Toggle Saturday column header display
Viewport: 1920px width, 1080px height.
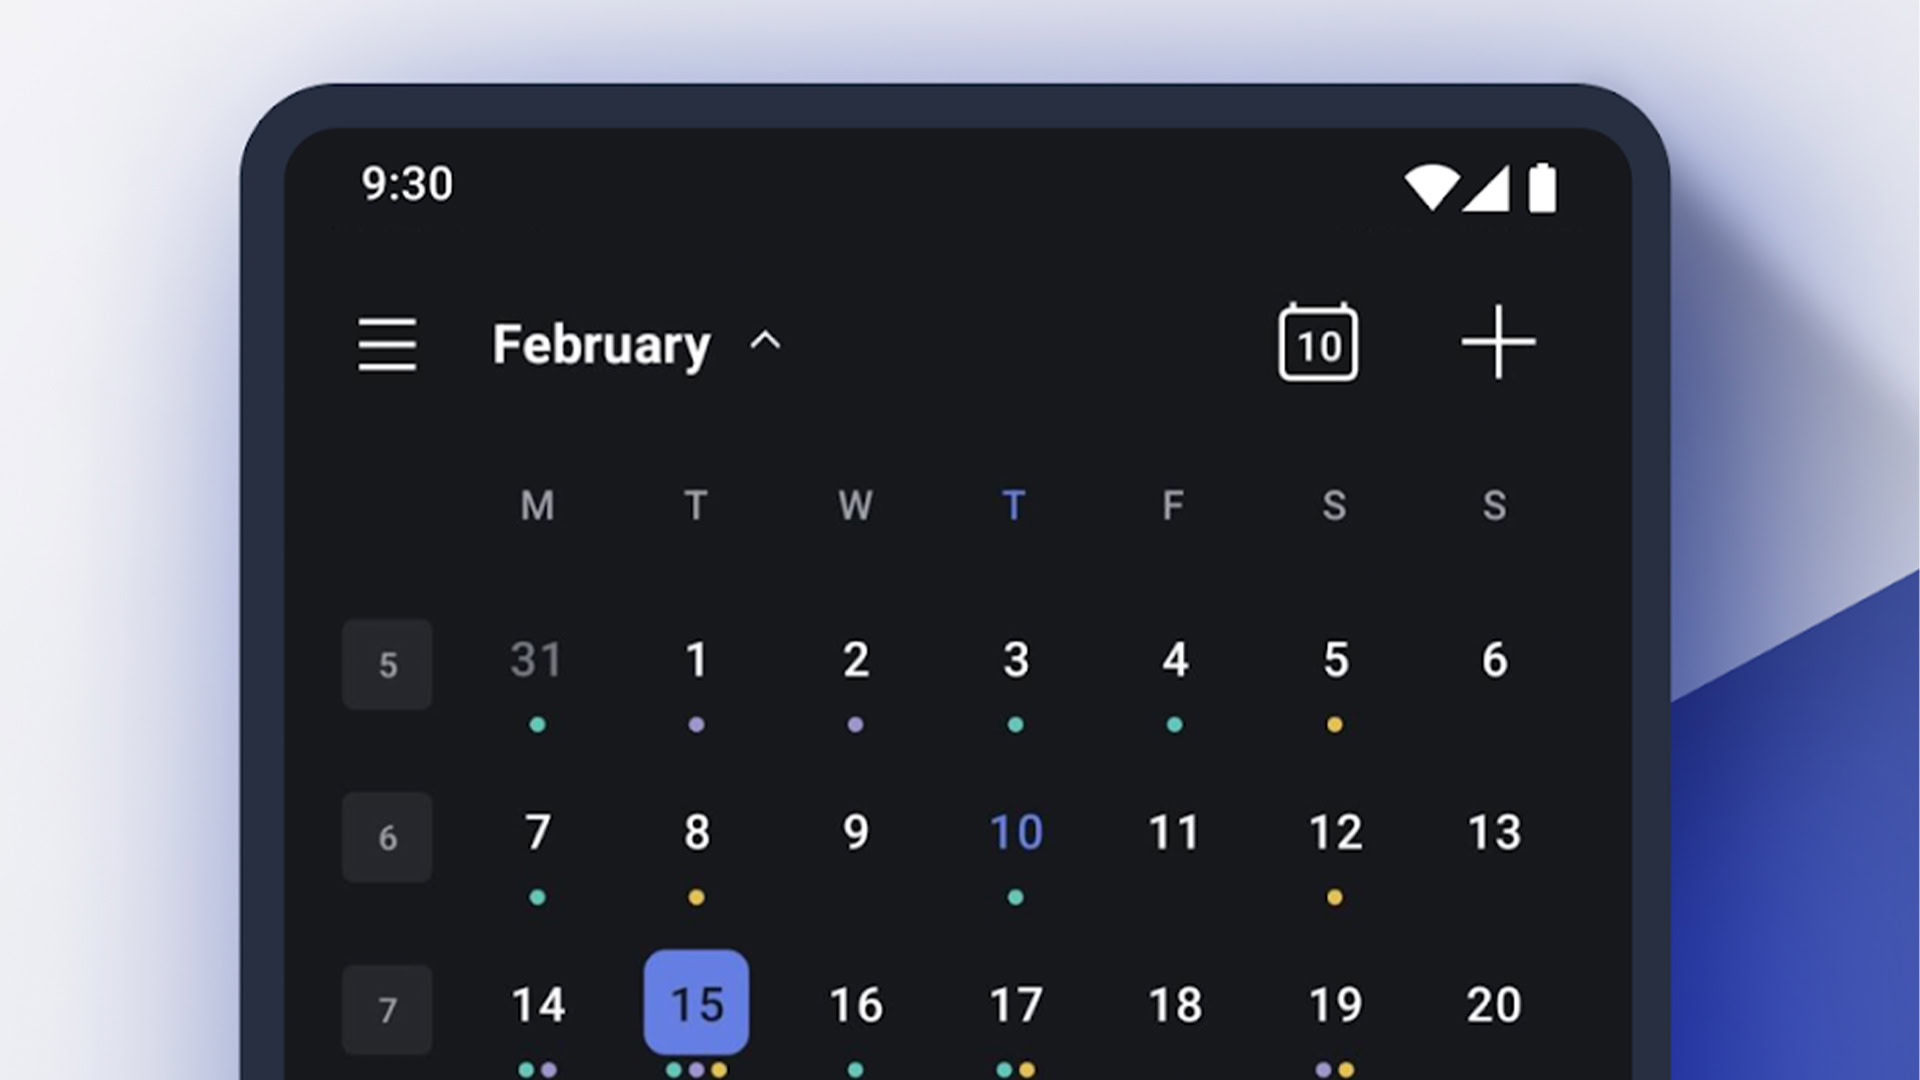[1333, 506]
